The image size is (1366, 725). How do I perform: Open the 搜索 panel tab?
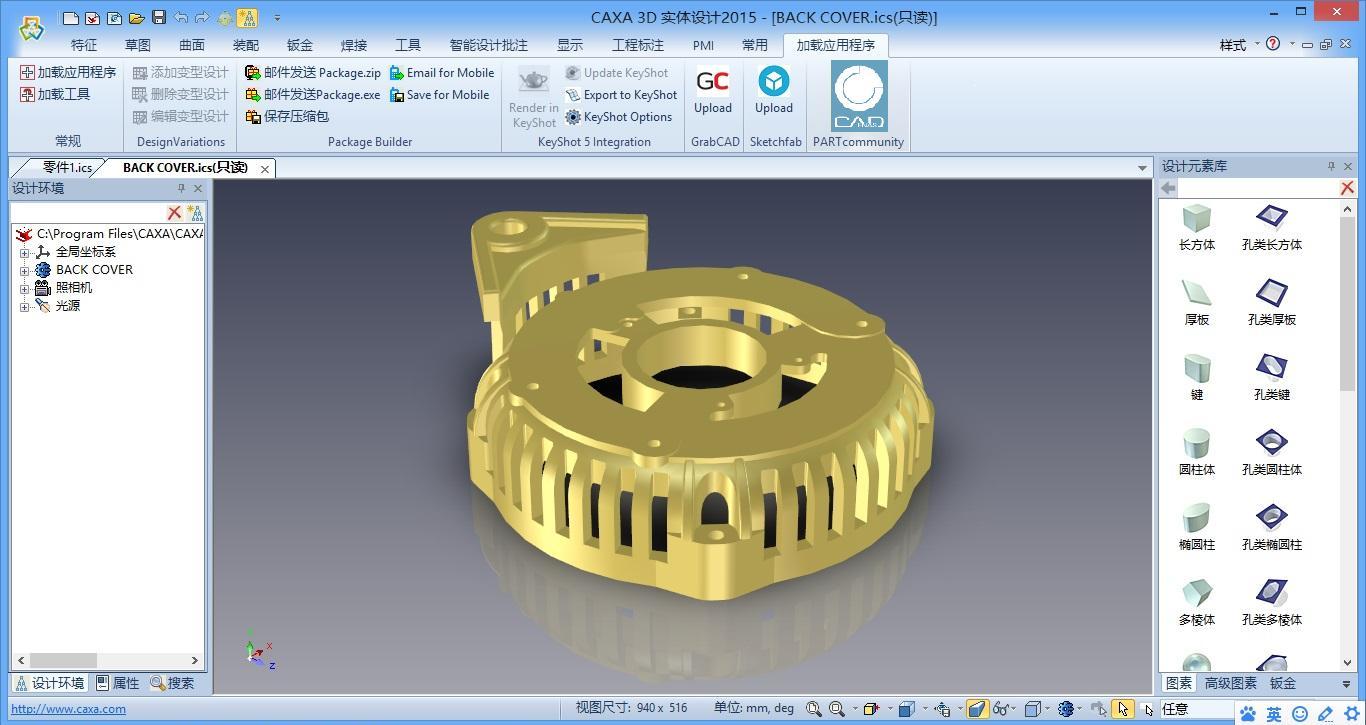coord(173,683)
